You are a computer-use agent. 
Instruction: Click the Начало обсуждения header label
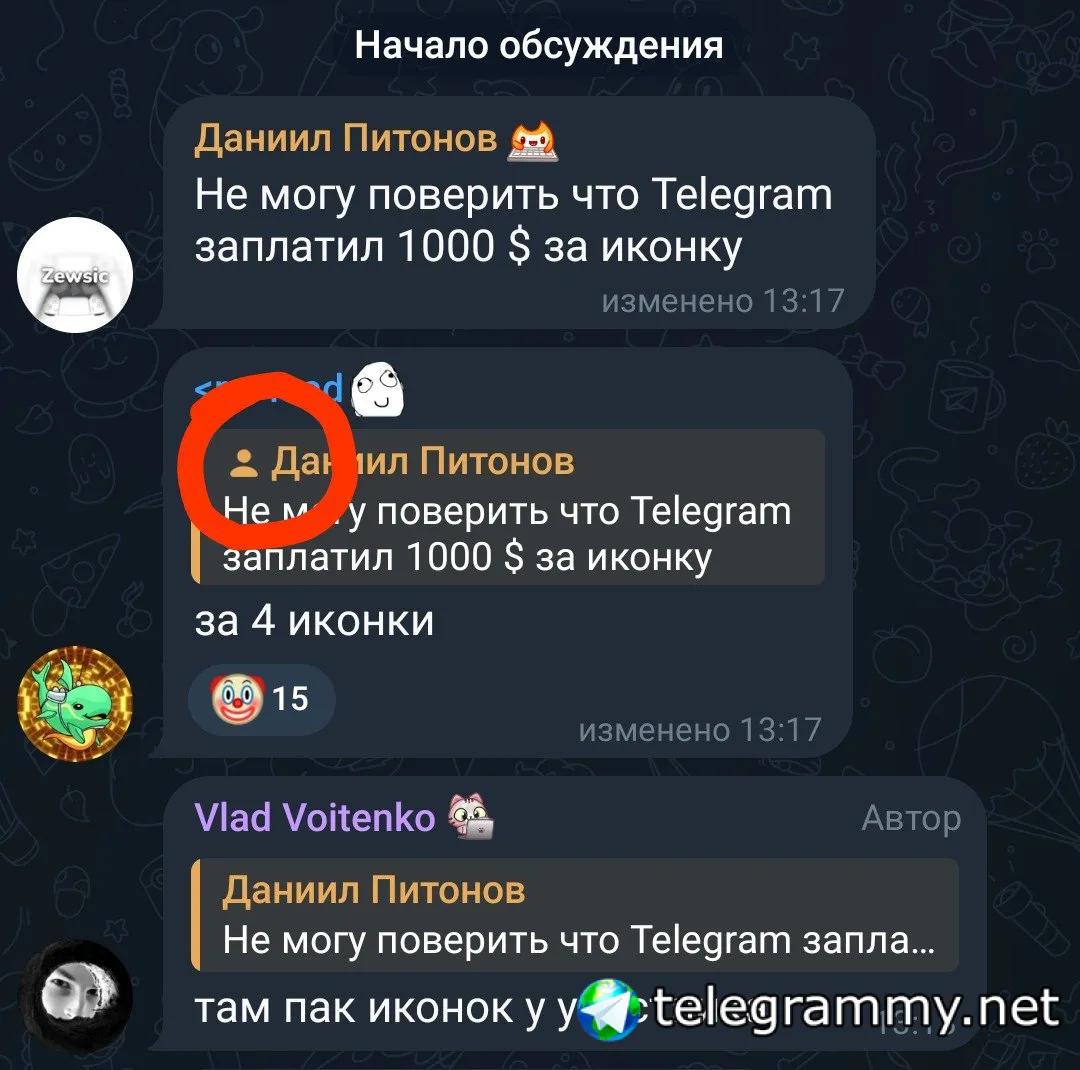tap(539, 45)
